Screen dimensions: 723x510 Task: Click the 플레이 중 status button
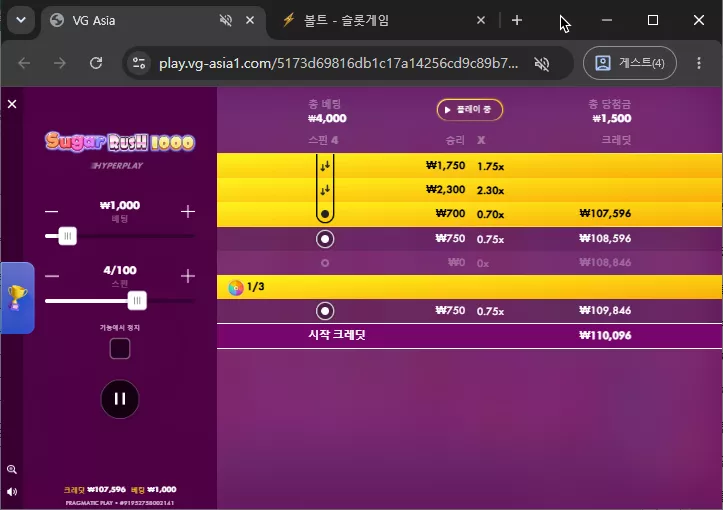[469, 110]
